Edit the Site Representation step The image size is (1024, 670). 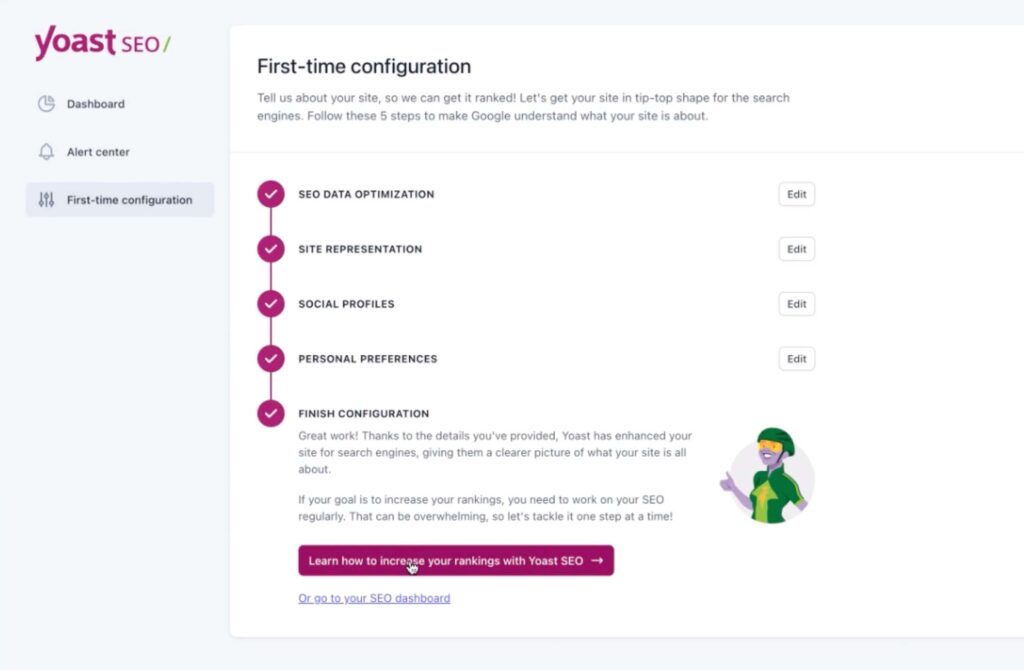pyautogui.click(x=796, y=249)
